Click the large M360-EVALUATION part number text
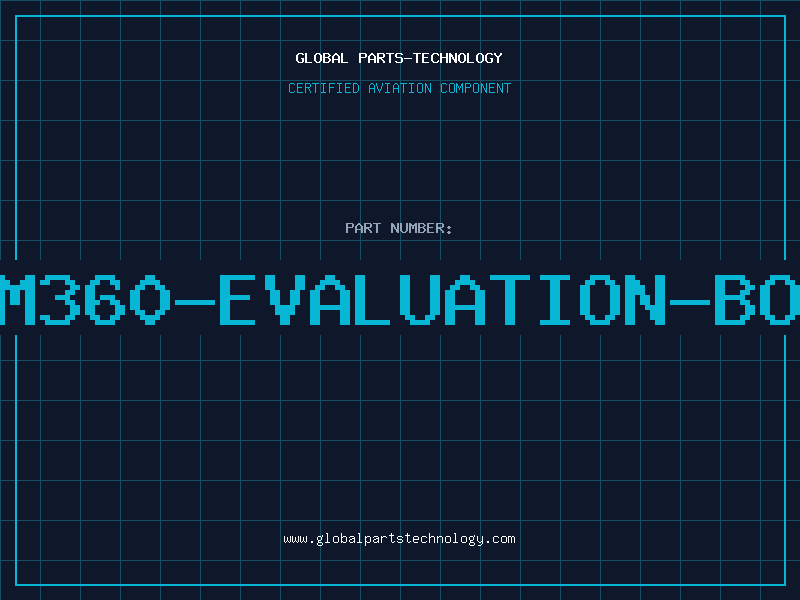 click(400, 300)
